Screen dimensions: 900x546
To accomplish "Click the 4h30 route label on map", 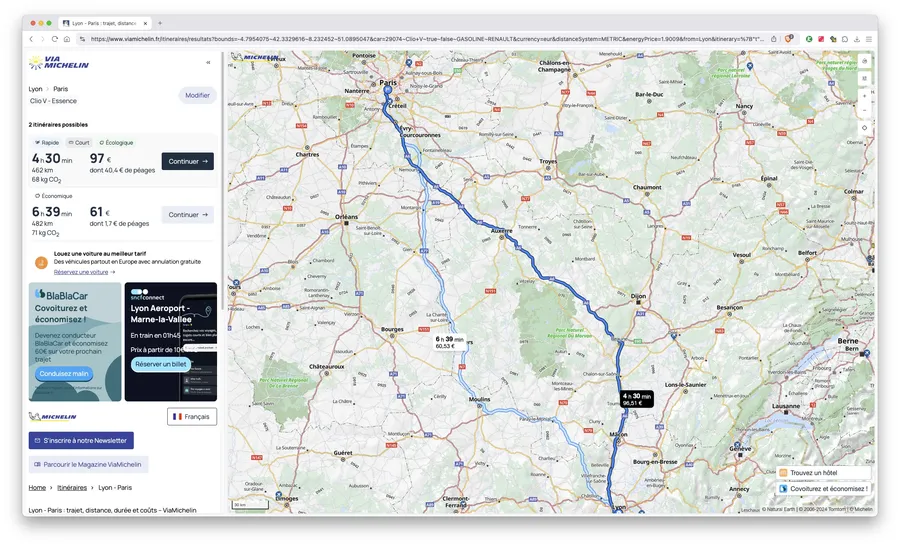I will coord(637,399).
